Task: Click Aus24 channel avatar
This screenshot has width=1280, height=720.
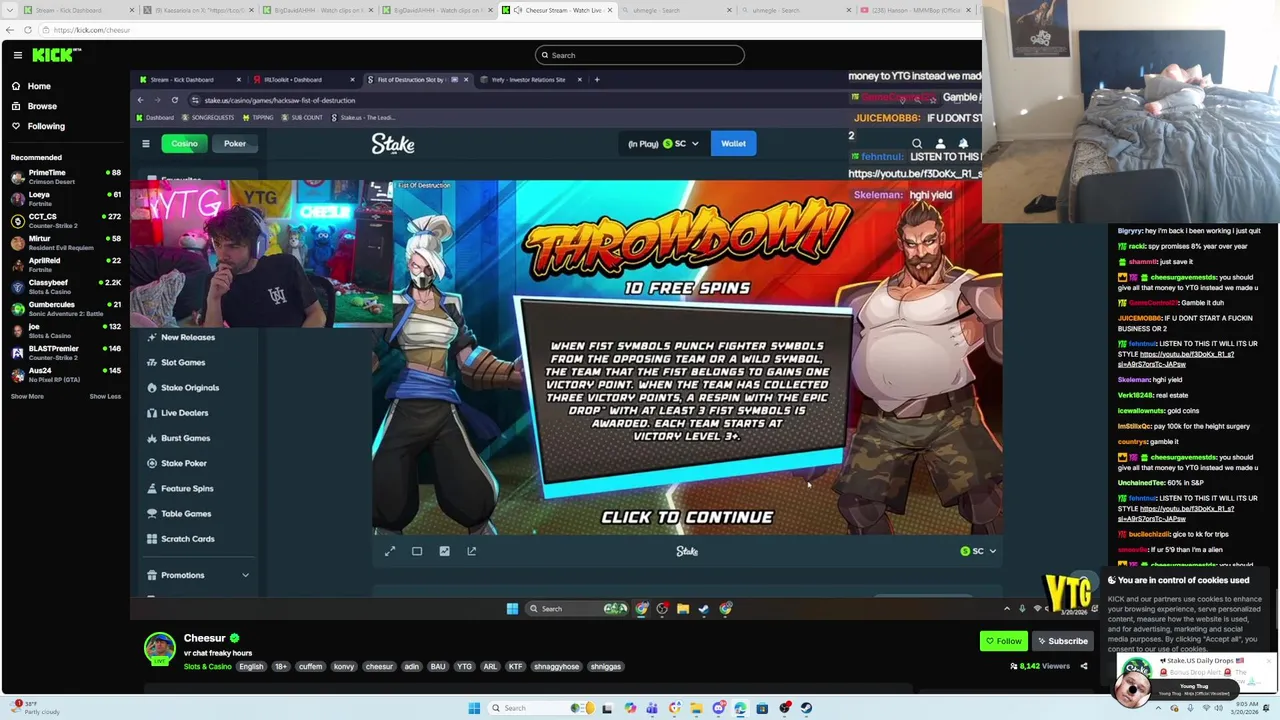Action: 17,374
